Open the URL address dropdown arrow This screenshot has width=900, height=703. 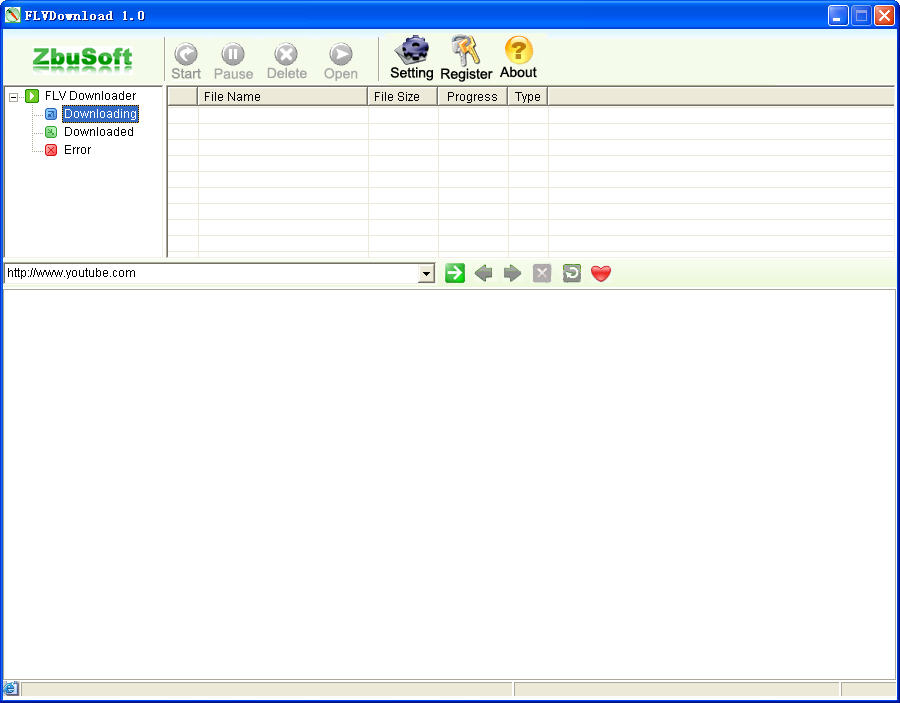pyautogui.click(x=427, y=273)
